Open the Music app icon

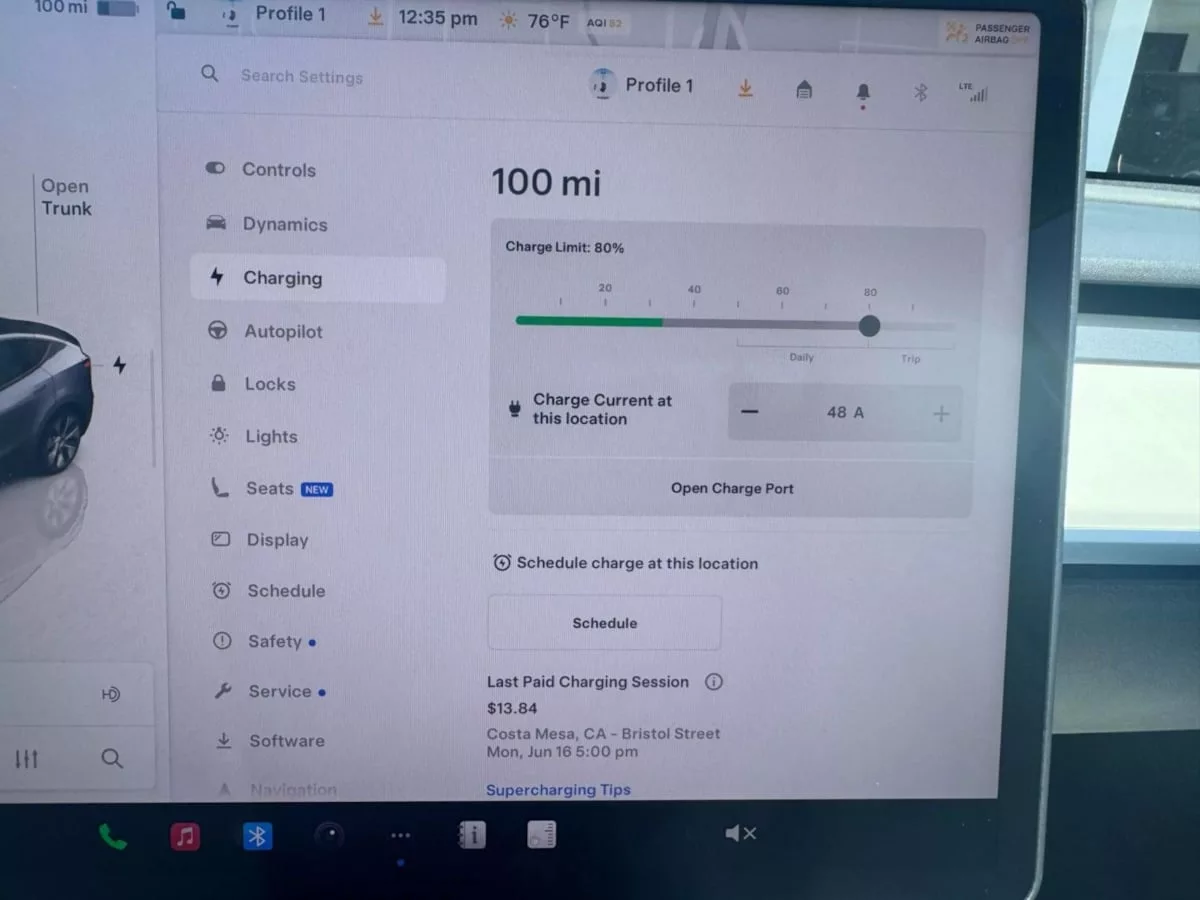point(185,836)
